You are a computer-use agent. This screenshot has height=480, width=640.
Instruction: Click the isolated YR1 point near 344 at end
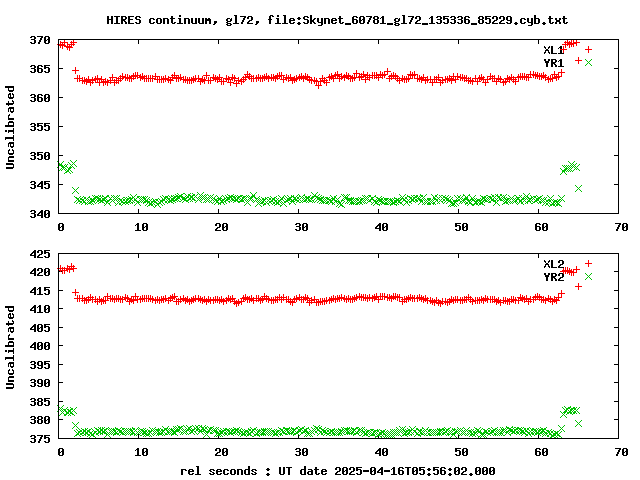tap(578, 189)
